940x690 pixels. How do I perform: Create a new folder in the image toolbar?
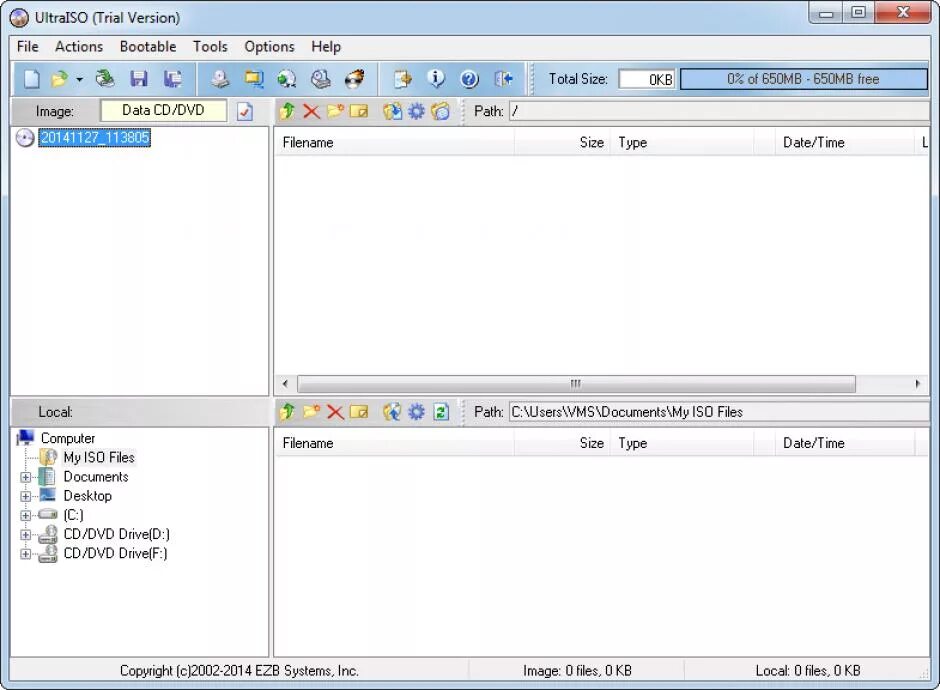click(x=335, y=111)
